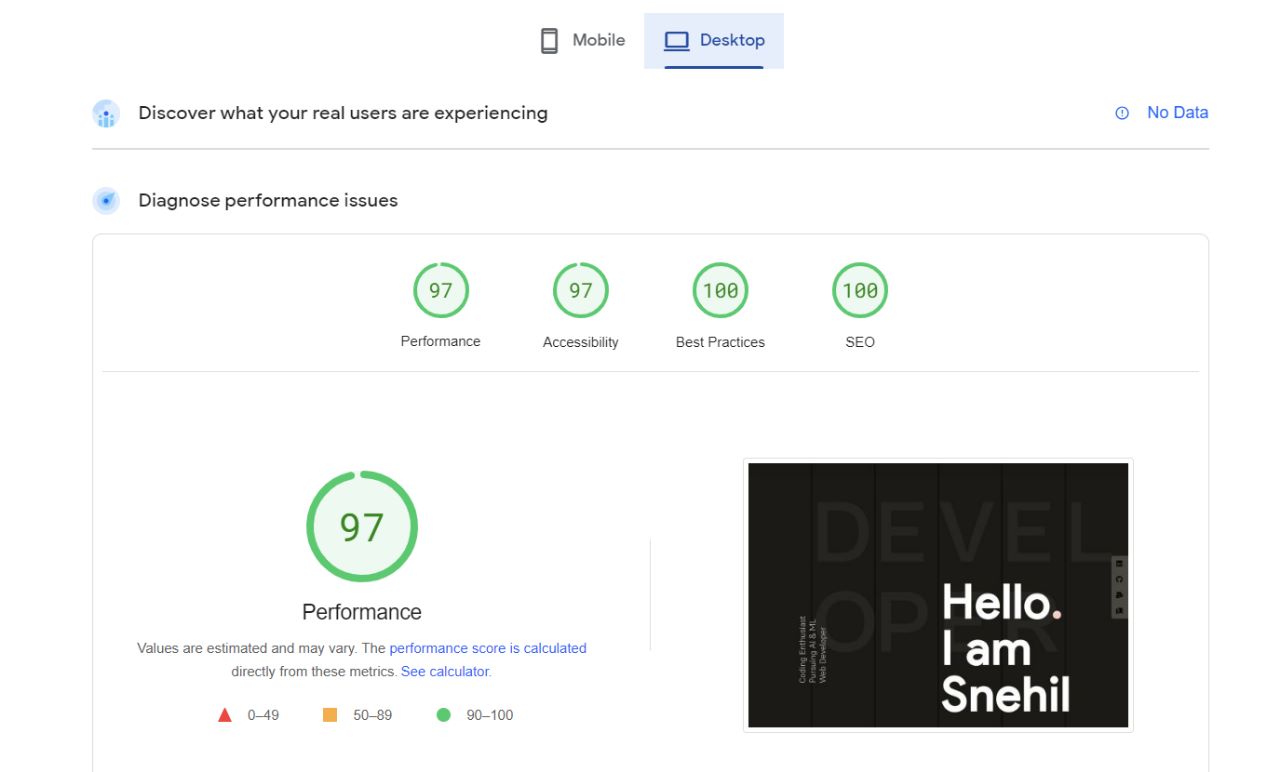This screenshot has width=1280, height=772.
Task: Click the 'Discover what your real users are experiencing' heading
Action: 343,113
